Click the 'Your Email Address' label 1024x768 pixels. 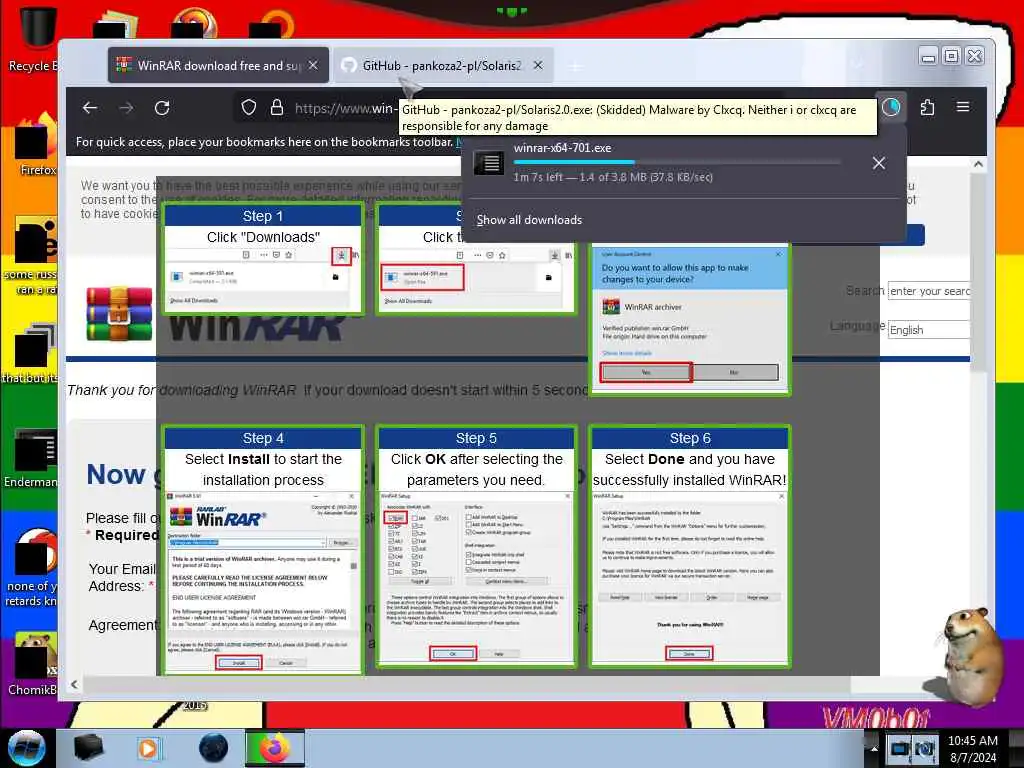click(x=121, y=577)
